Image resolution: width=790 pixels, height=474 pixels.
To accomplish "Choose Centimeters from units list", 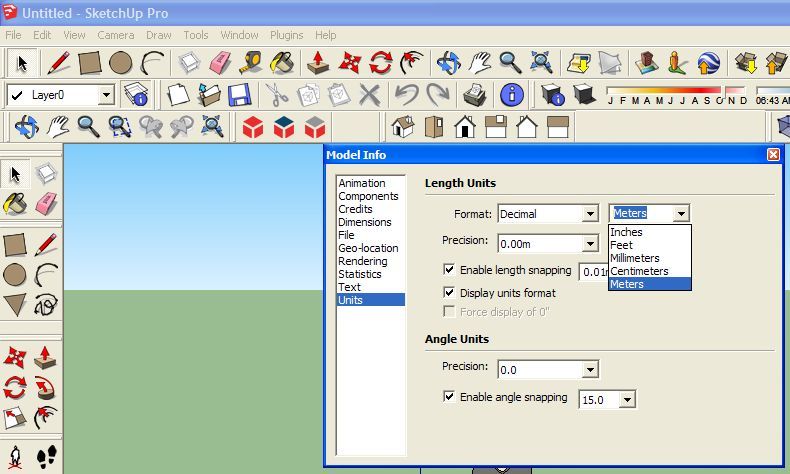I will (x=649, y=271).
